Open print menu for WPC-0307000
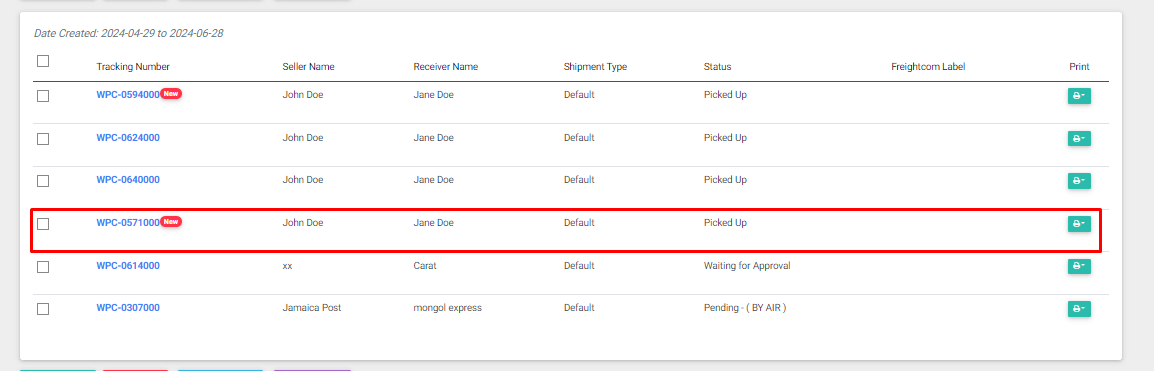The width and height of the screenshot is (1154, 371). coord(1079,309)
